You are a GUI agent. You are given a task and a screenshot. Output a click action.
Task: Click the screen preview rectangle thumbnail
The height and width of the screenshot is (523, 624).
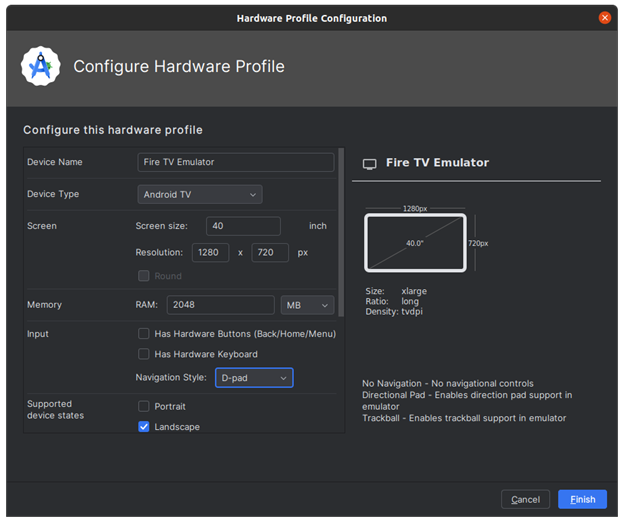pyautogui.click(x=415, y=243)
